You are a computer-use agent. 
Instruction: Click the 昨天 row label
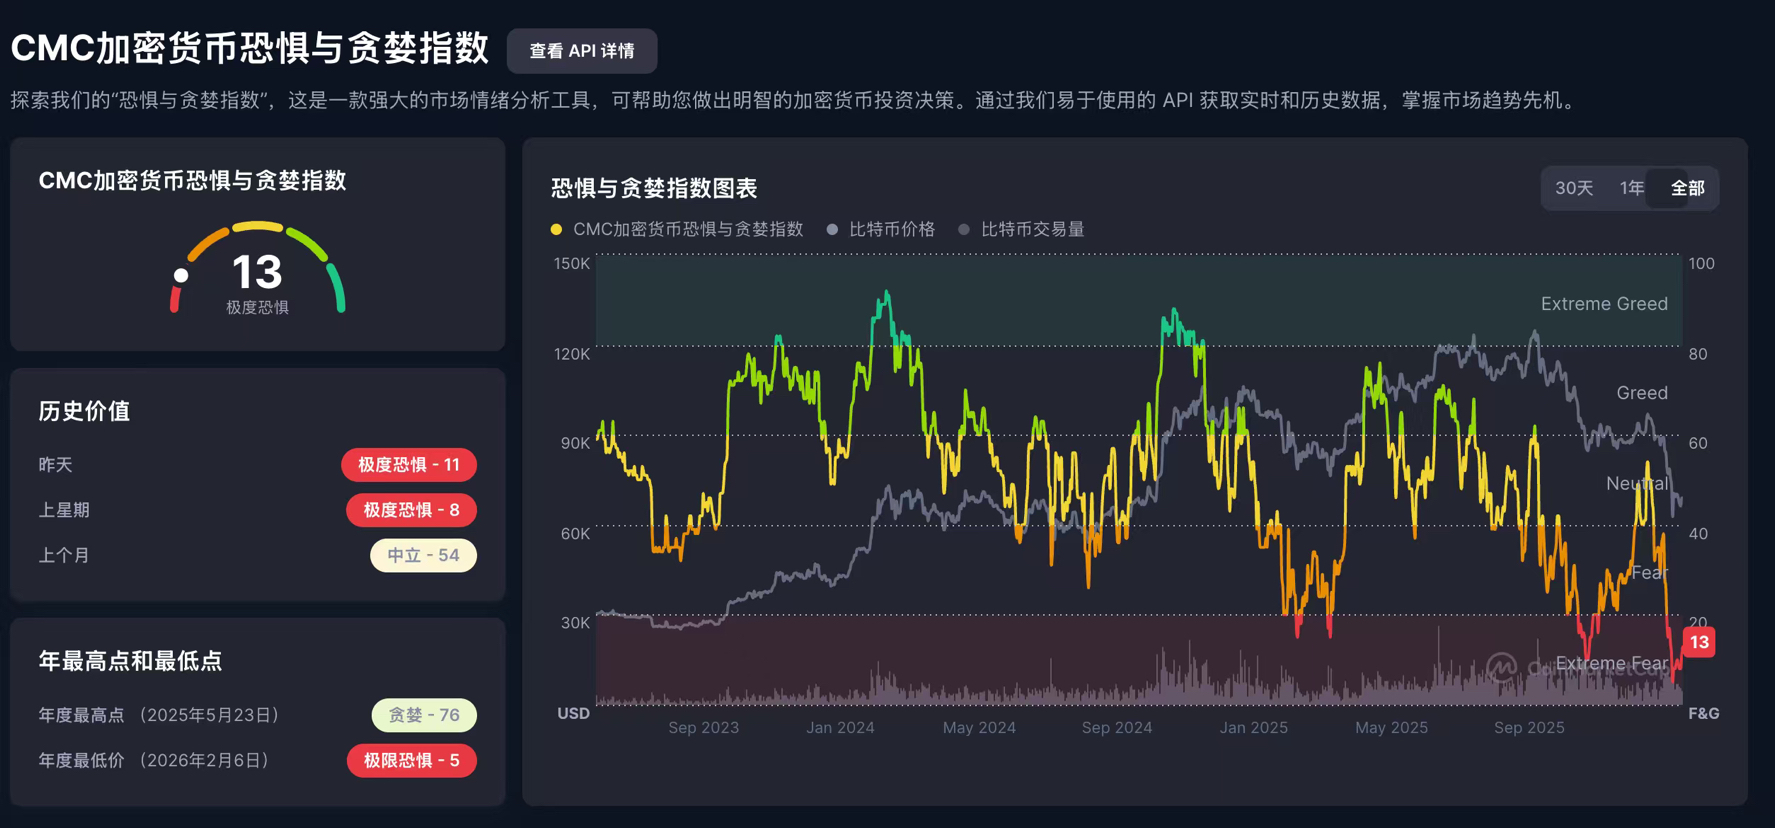tap(55, 465)
